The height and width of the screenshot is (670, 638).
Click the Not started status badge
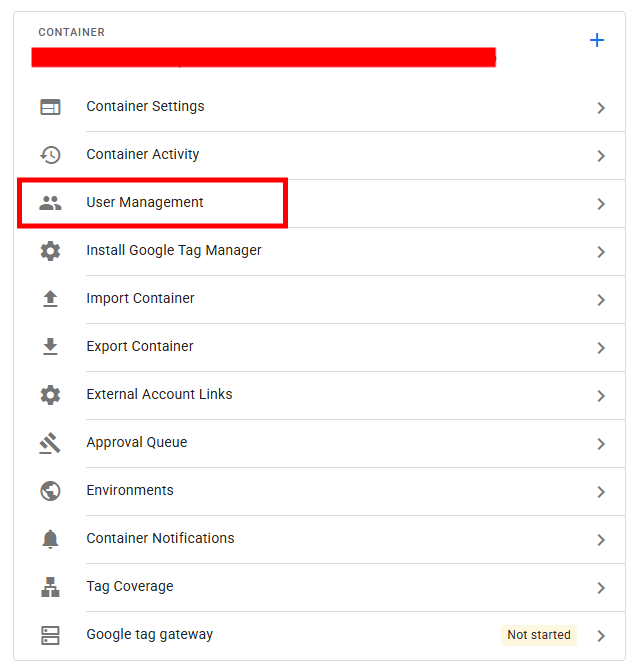pos(539,635)
